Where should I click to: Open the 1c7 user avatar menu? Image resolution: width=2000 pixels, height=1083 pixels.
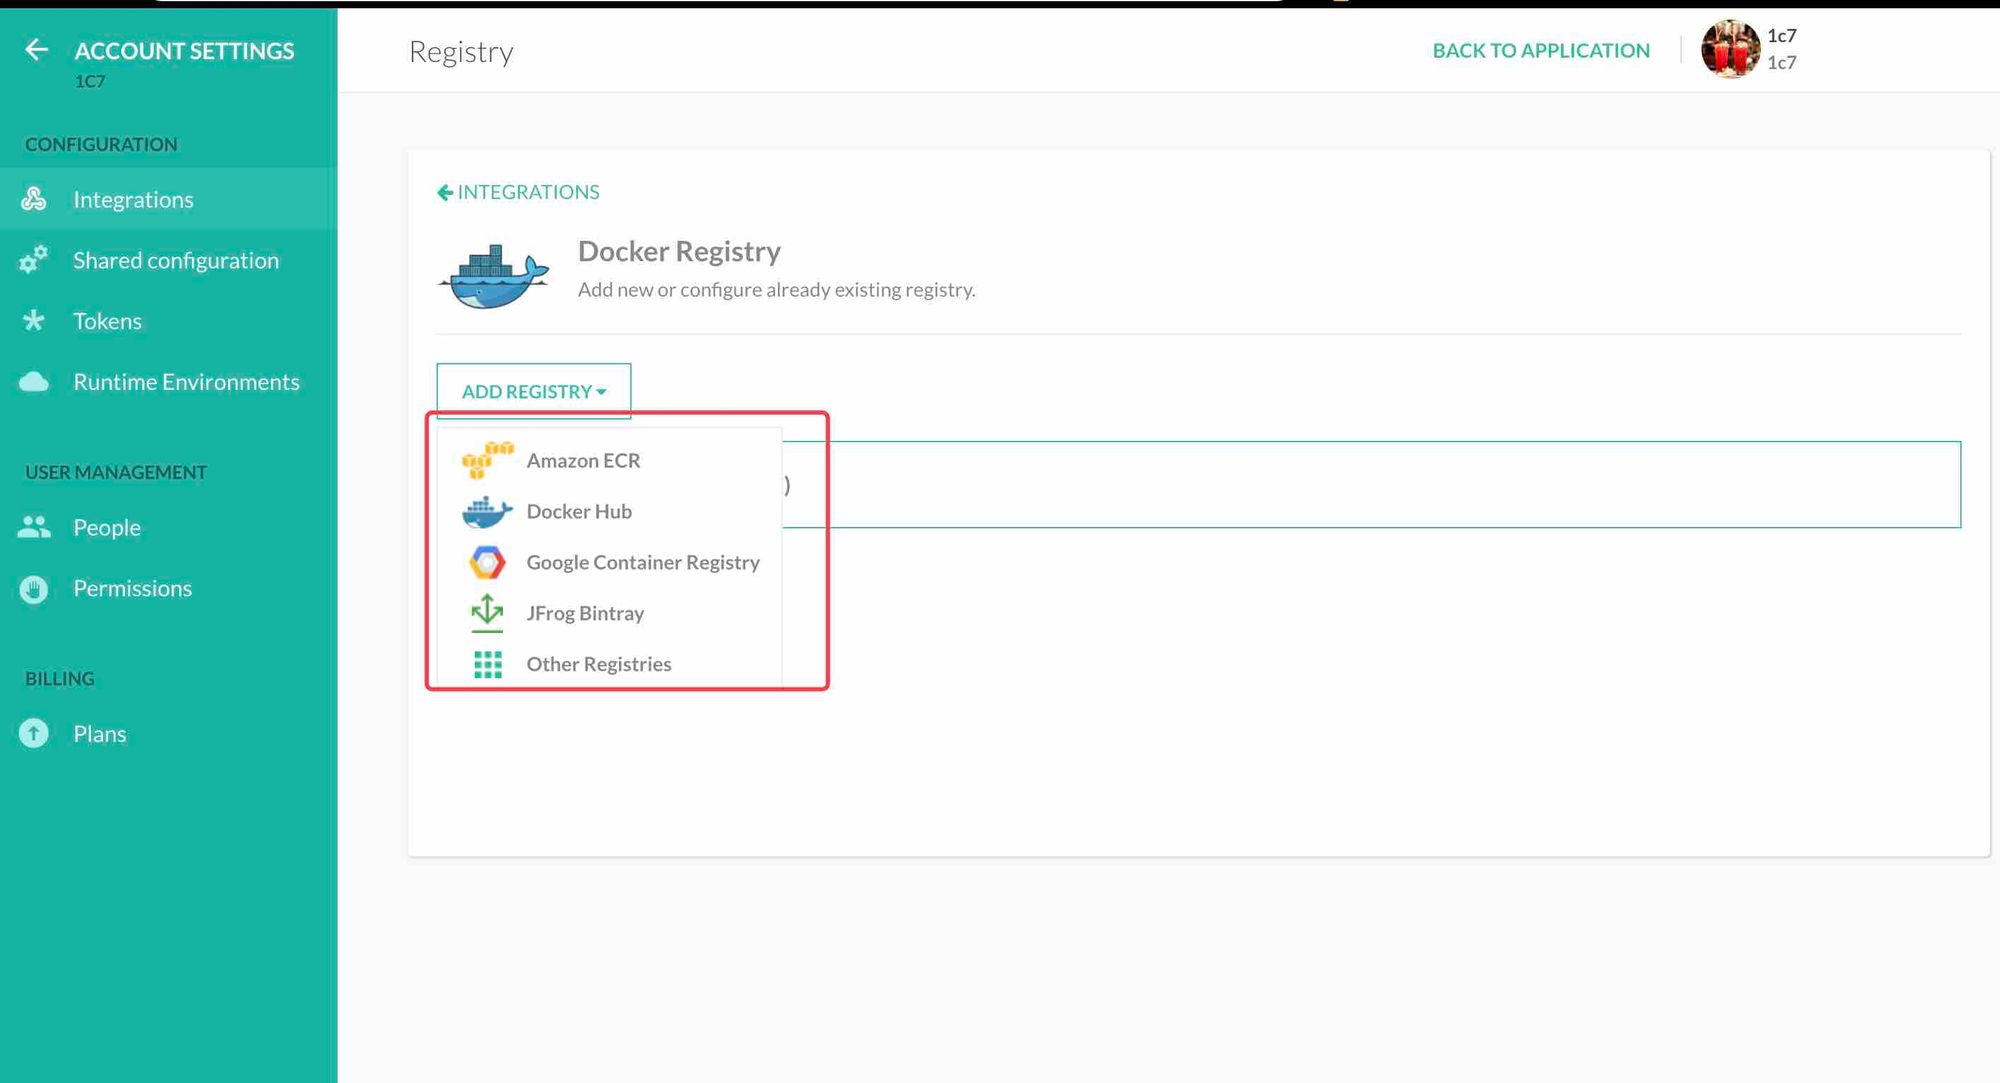tap(1730, 49)
